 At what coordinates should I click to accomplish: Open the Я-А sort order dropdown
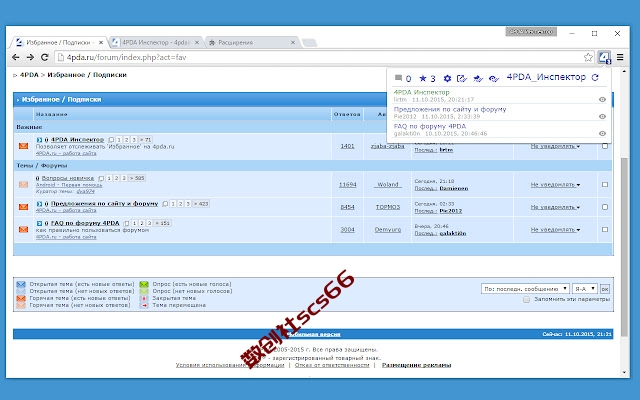(x=584, y=289)
